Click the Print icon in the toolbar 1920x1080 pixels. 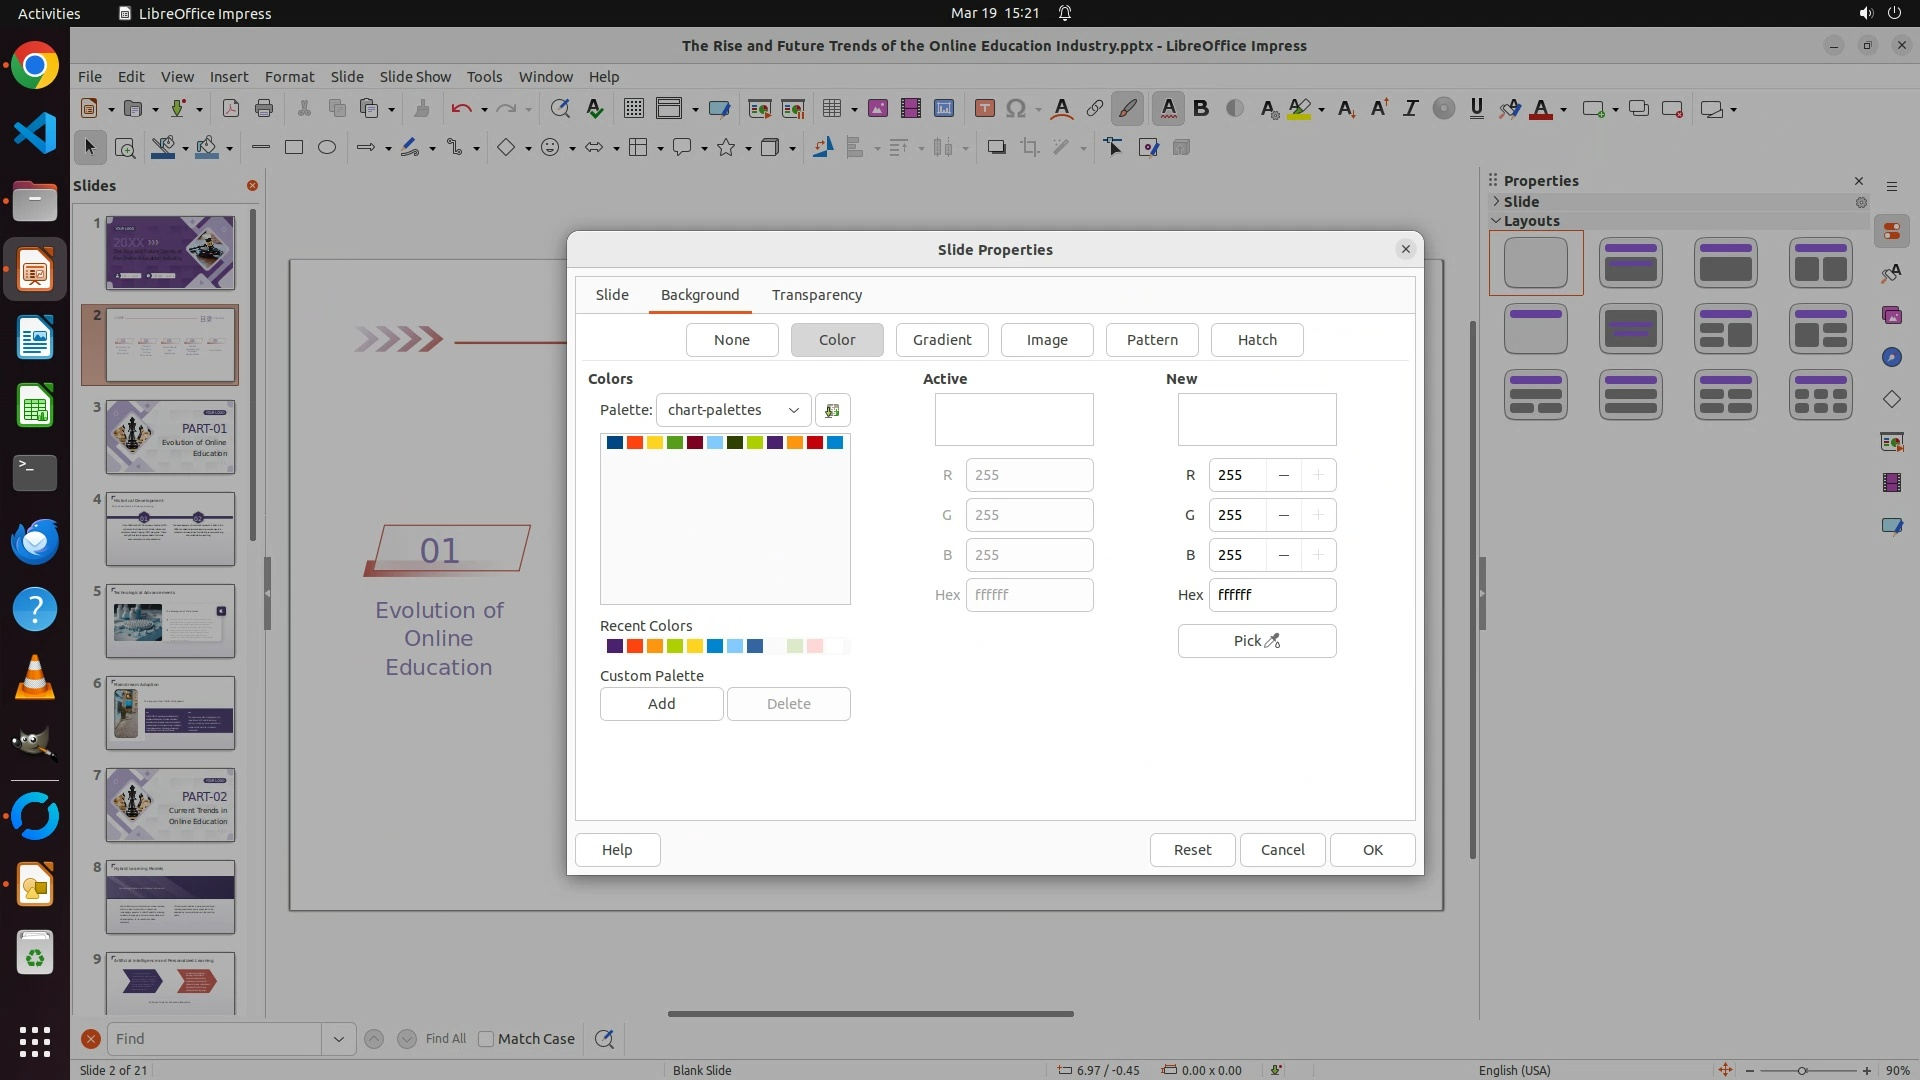pyautogui.click(x=264, y=109)
